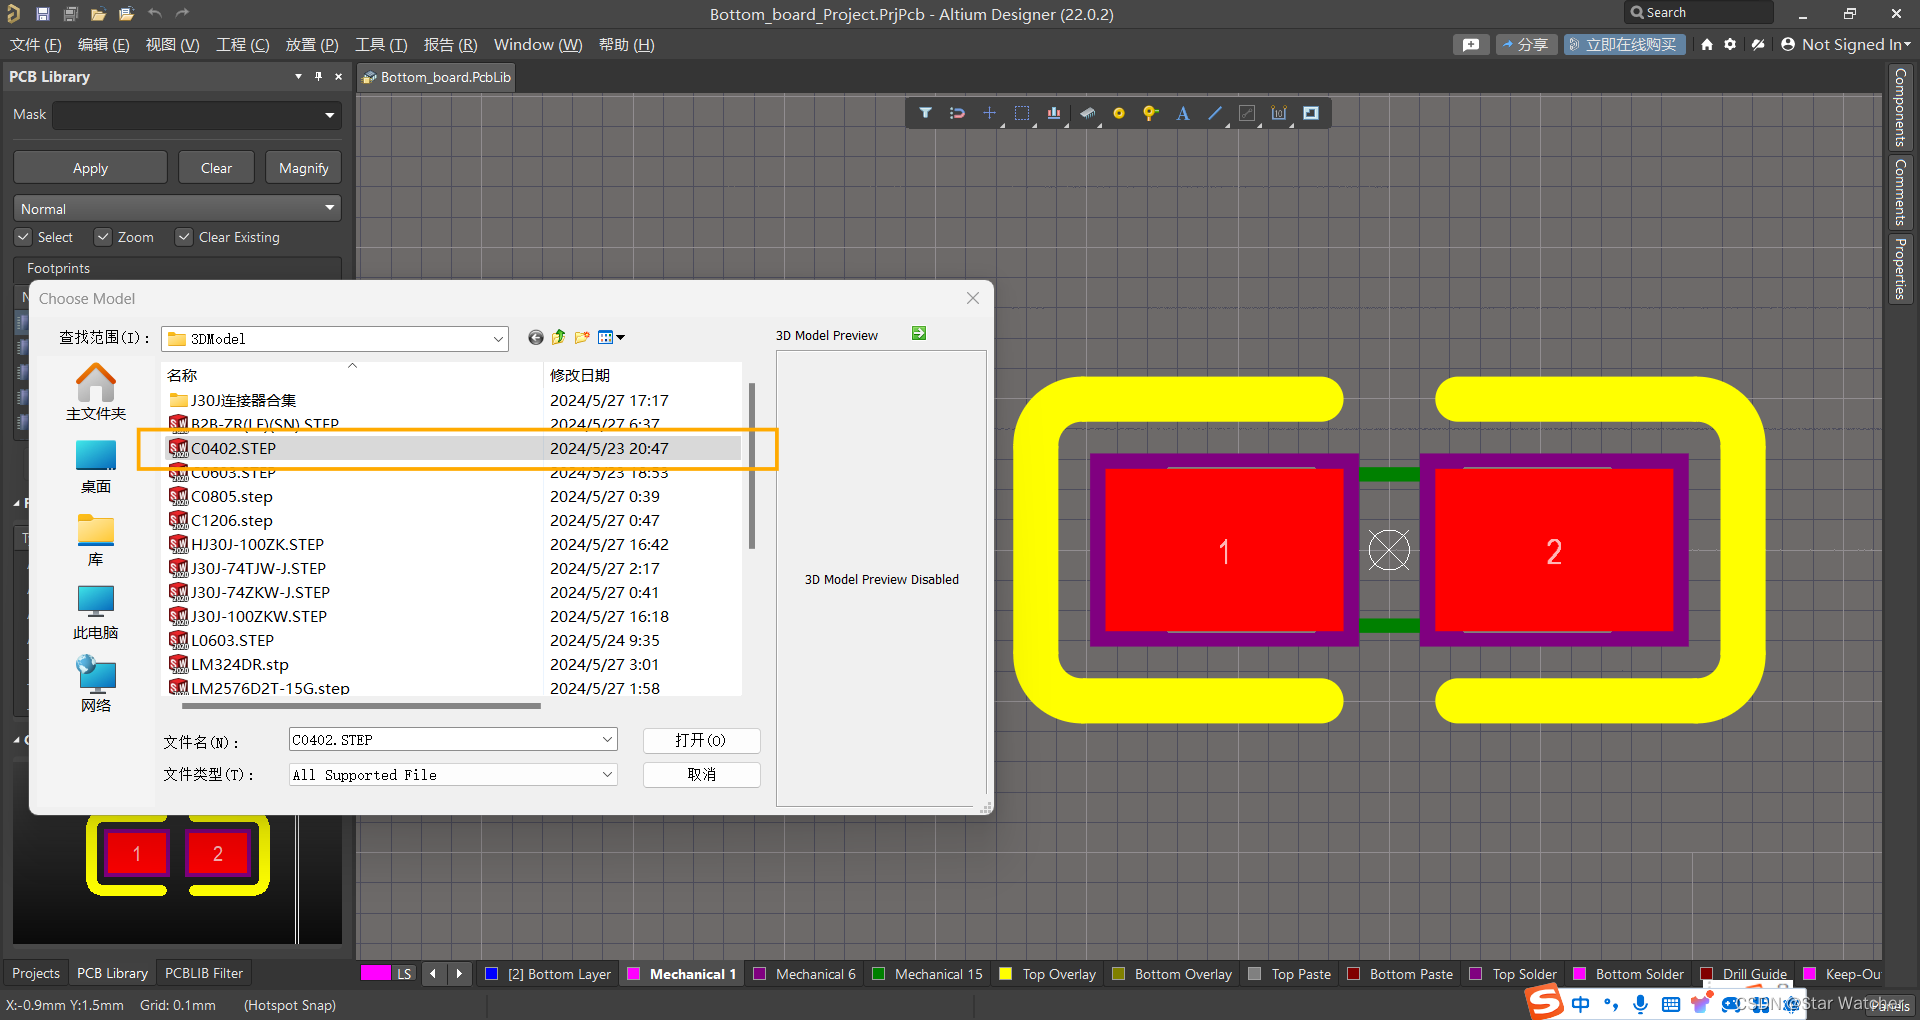Place a 3D body component icon

[1087, 113]
